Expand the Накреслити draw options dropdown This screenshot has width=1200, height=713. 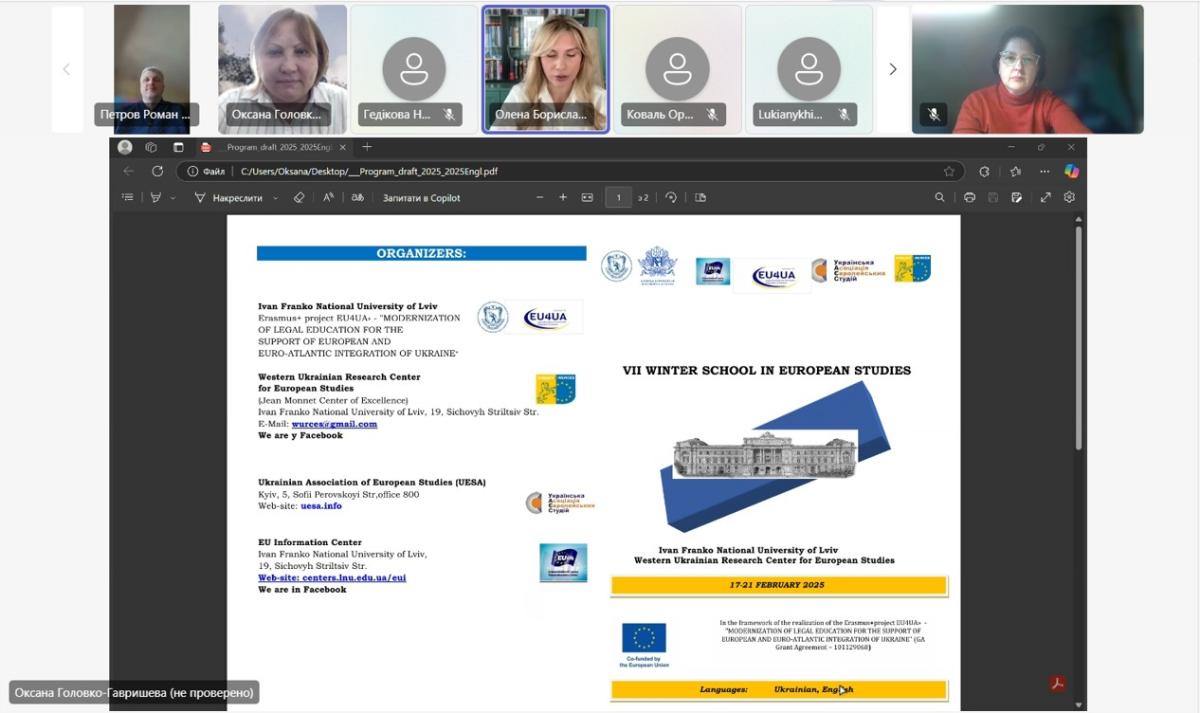click(276, 198)
